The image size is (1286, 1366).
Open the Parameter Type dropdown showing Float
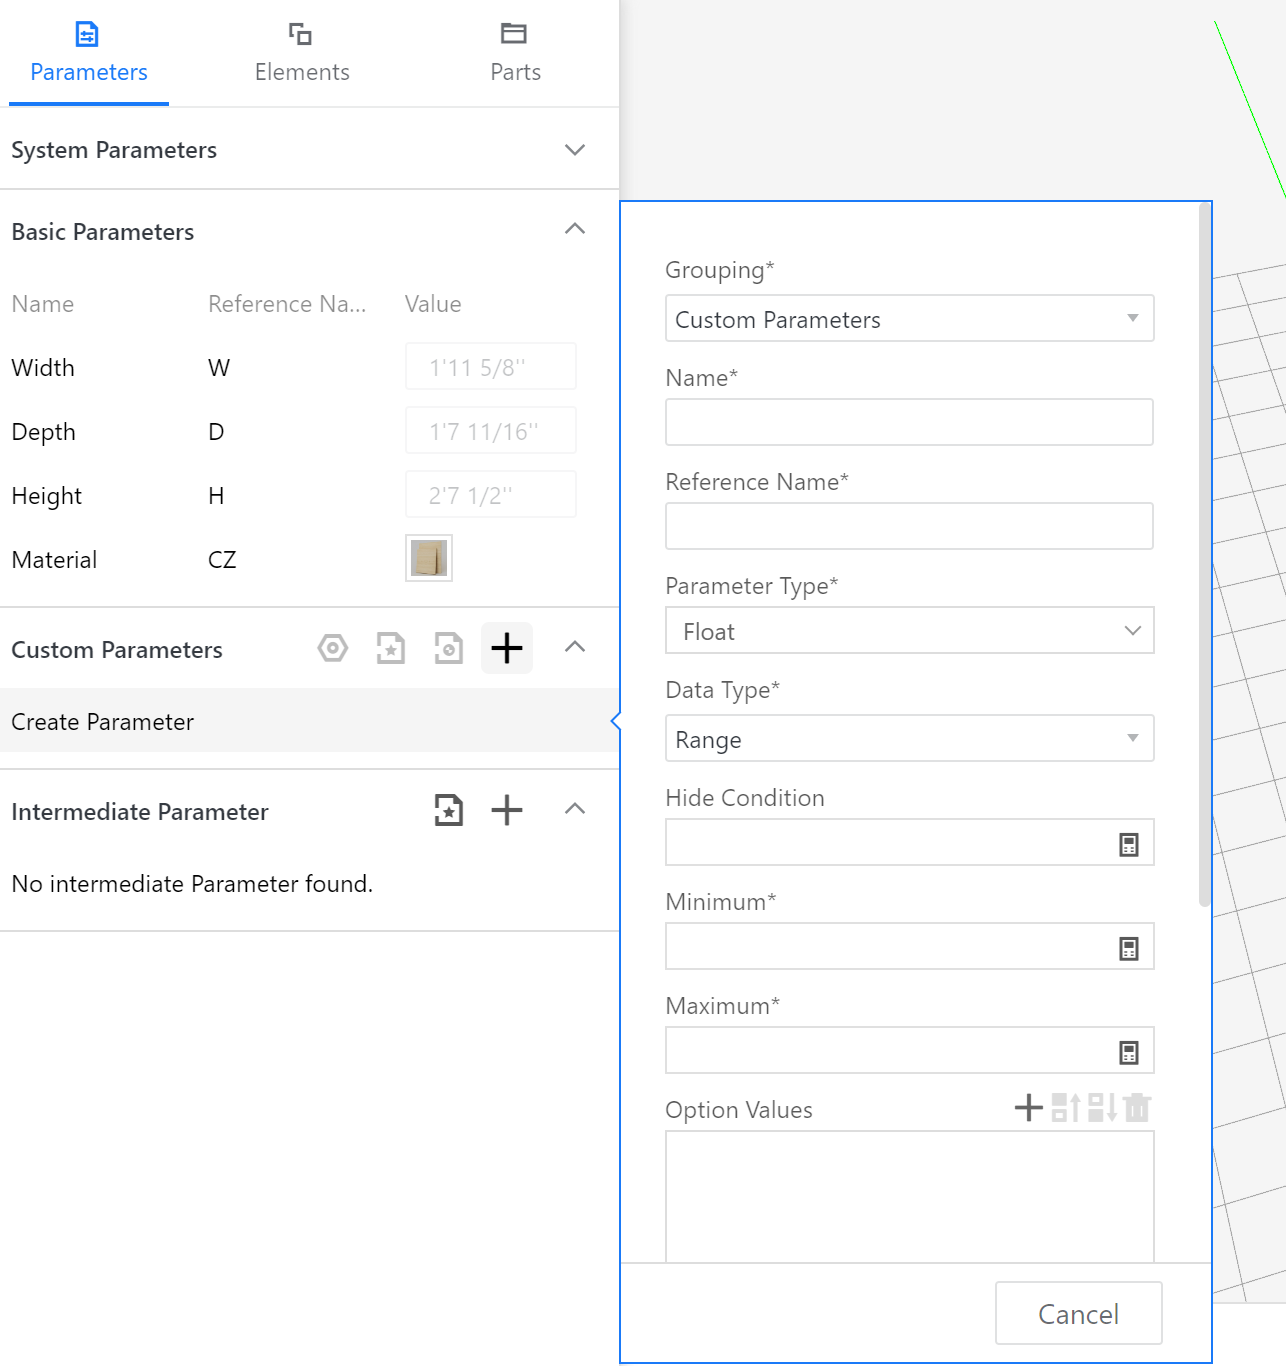click(x=910, y=631)
